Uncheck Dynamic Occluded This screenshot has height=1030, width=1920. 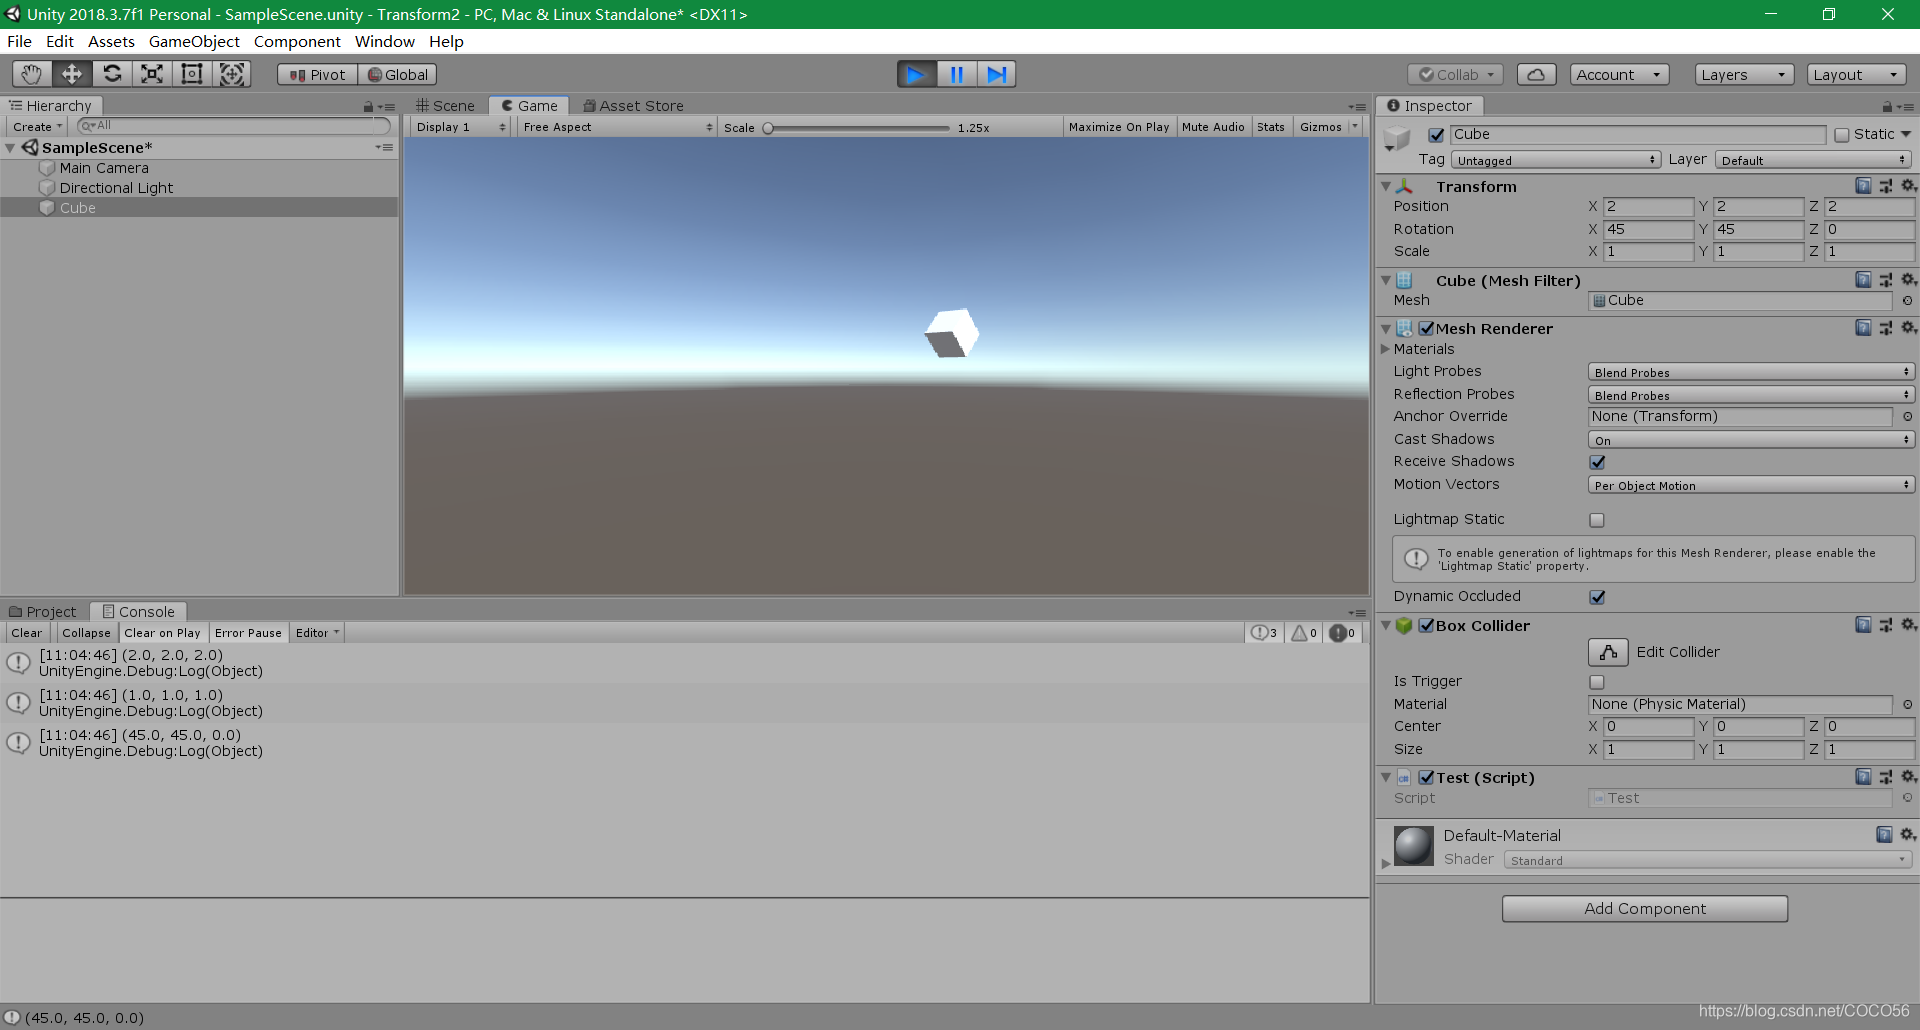pyautogui.click(x=1597, y=597)
